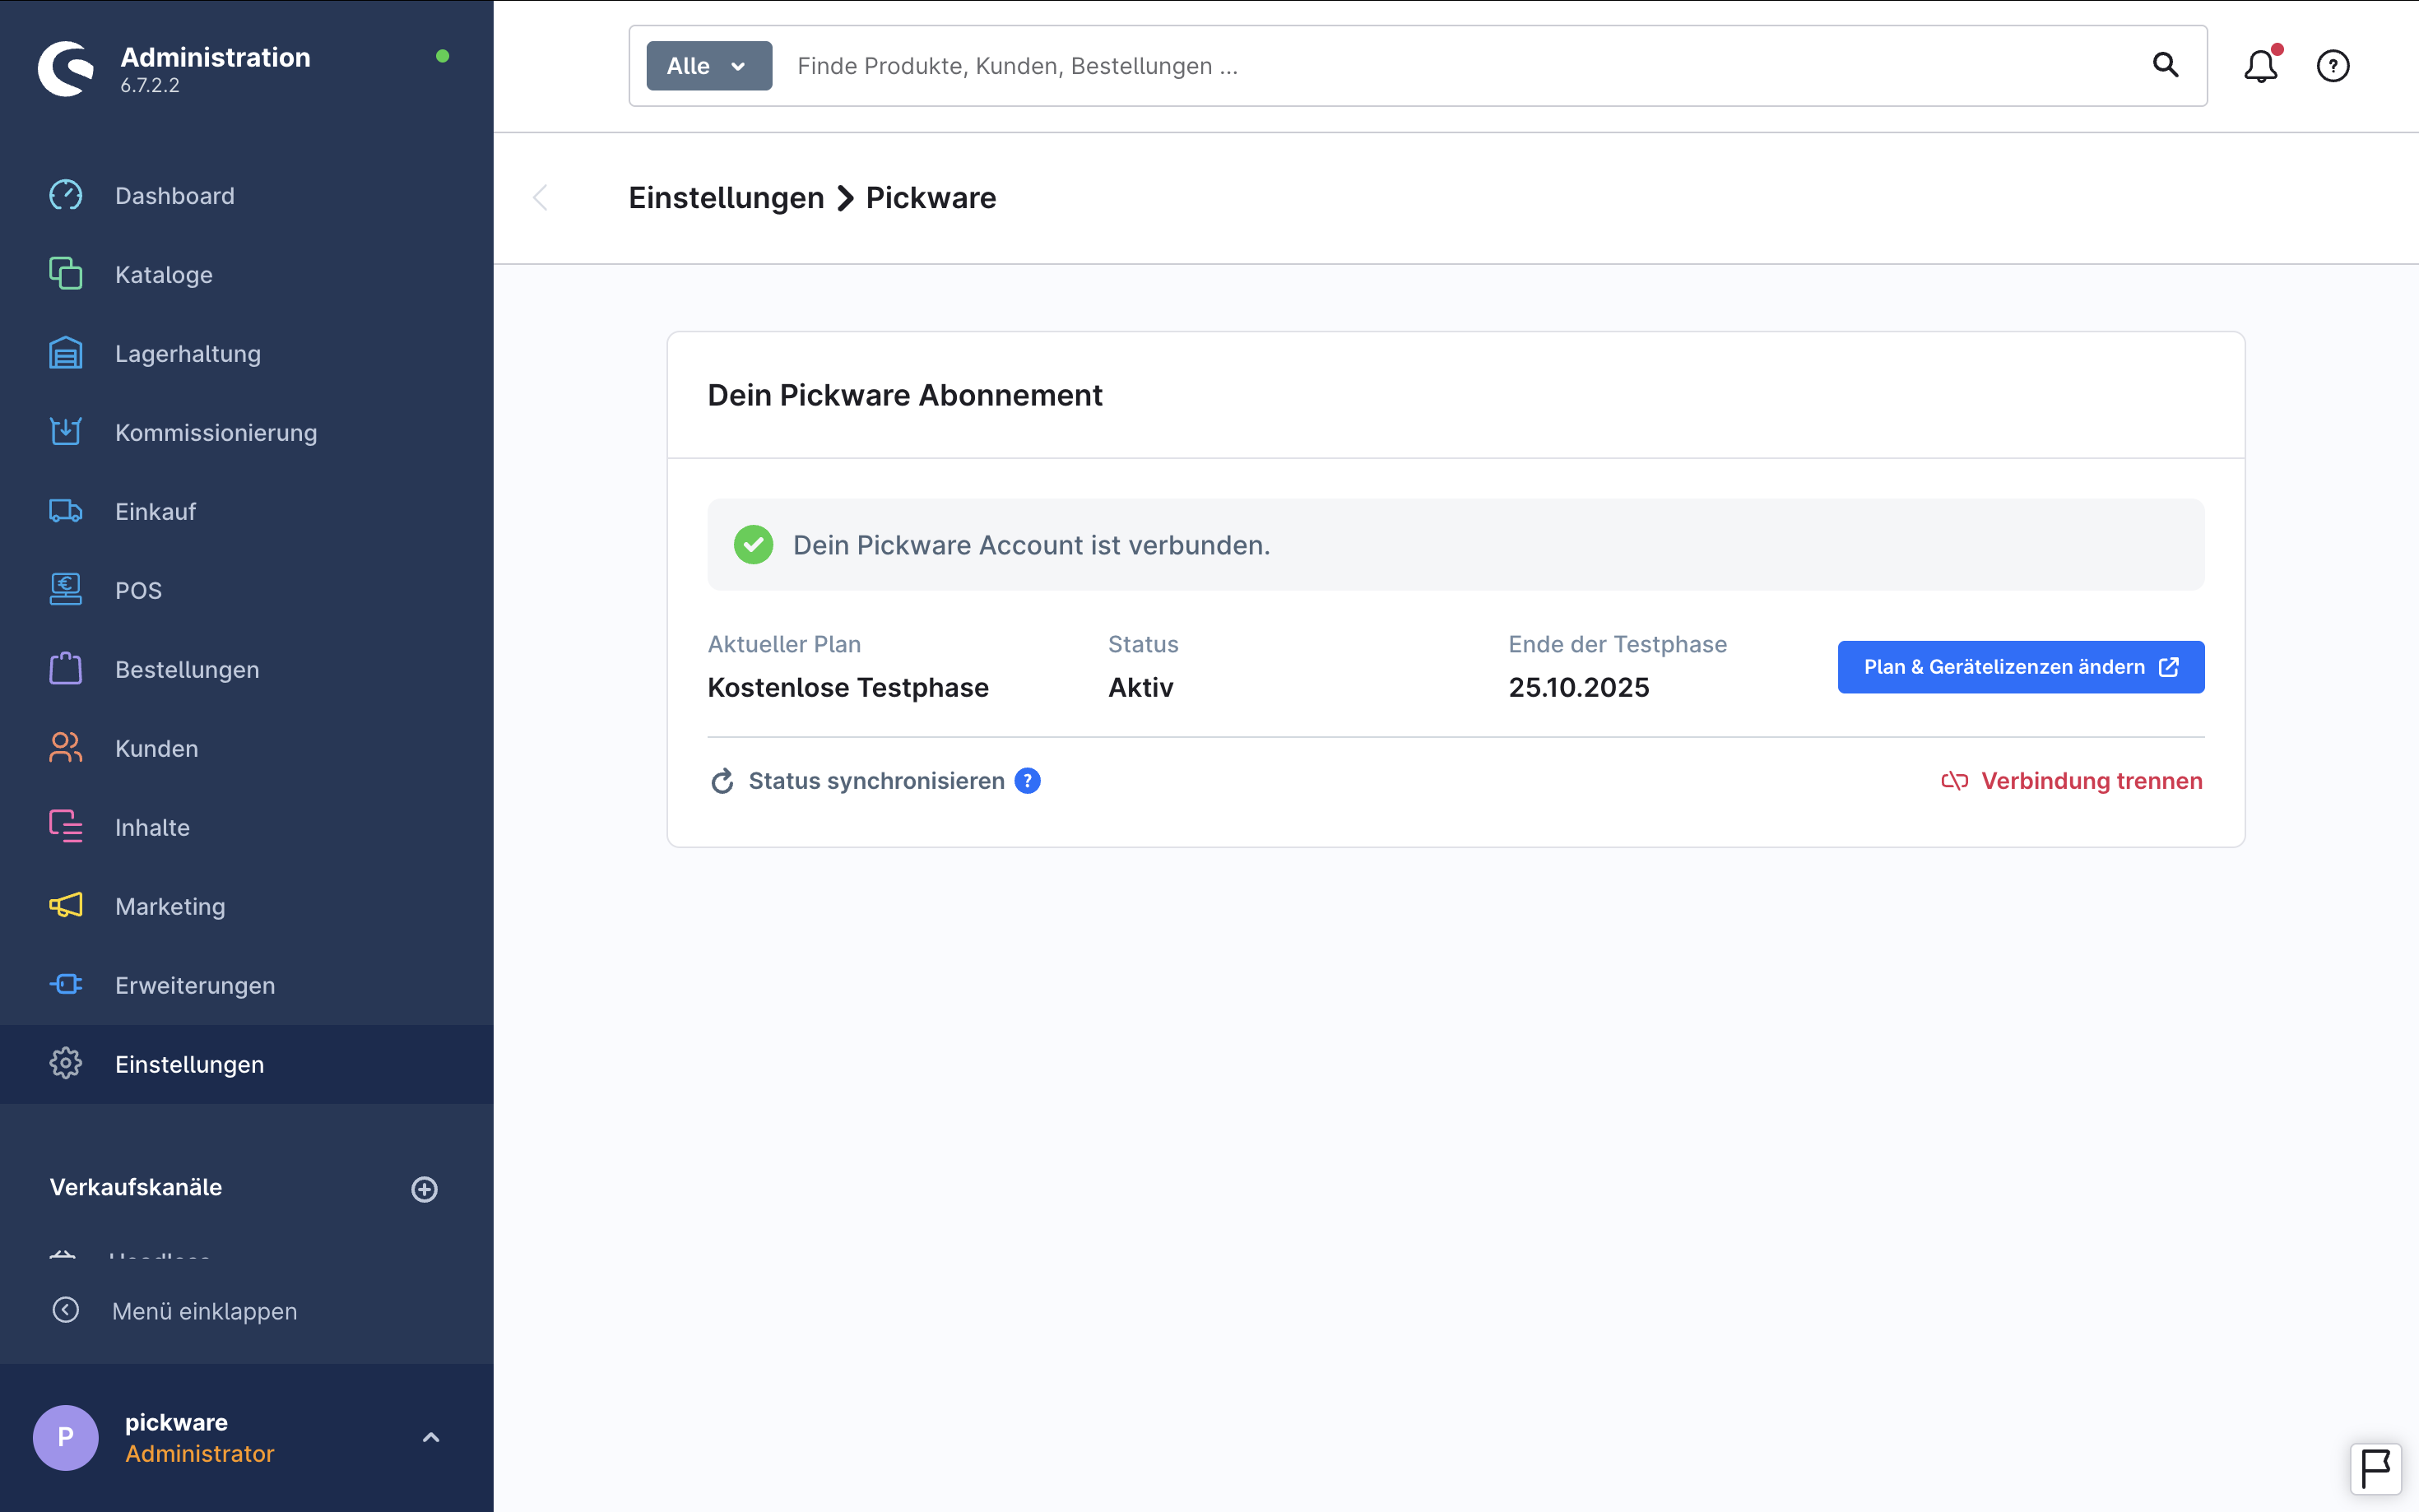Open the Bestellungen menu item
The width and height of the screenshot is (2419, 1512).
(187, 670)
